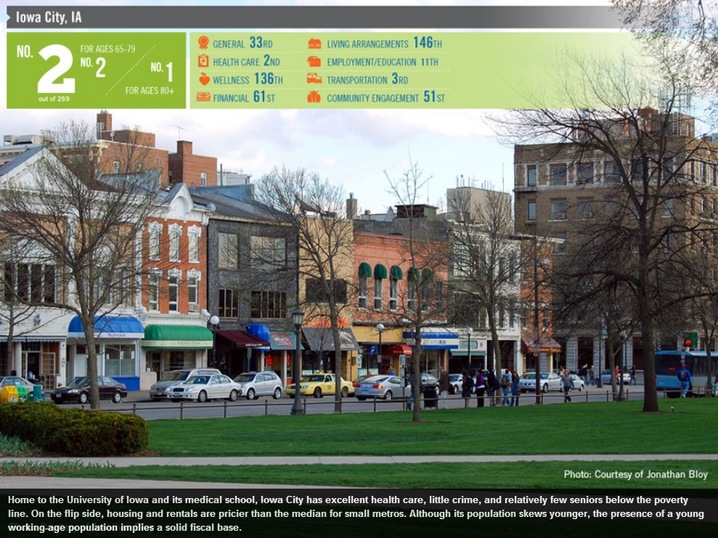
Task: Click 'Living Arrangements 146th' text
Action: 385,43
